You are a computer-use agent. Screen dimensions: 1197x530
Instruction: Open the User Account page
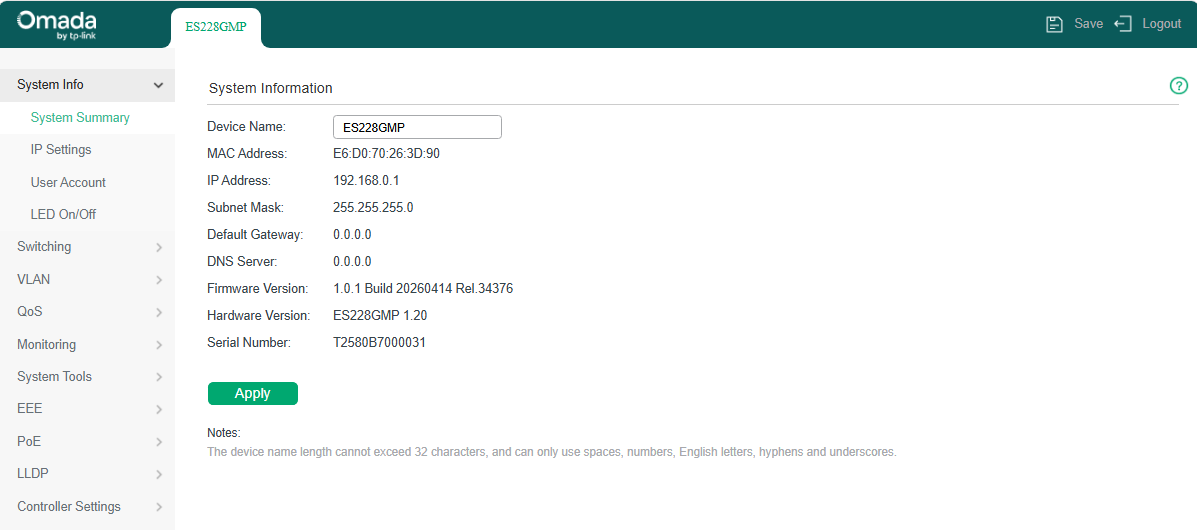[68, 183]
